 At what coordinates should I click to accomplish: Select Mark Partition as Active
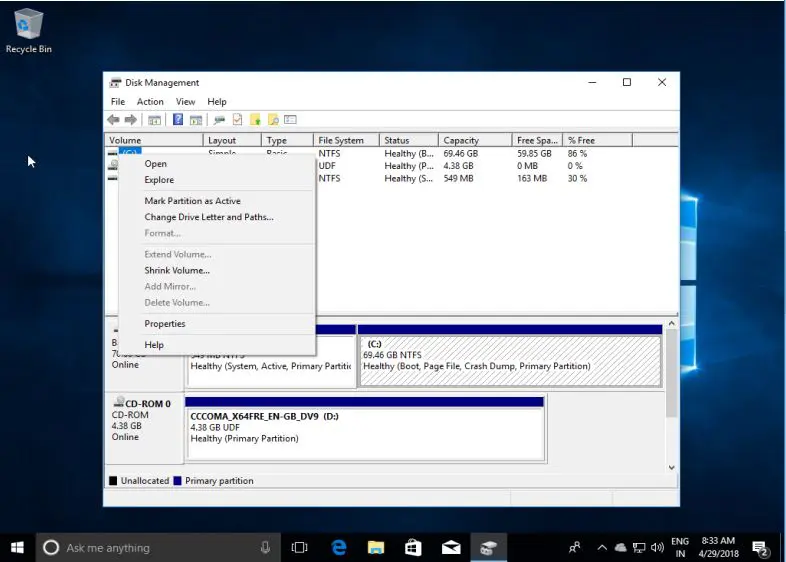click(192, 201)
